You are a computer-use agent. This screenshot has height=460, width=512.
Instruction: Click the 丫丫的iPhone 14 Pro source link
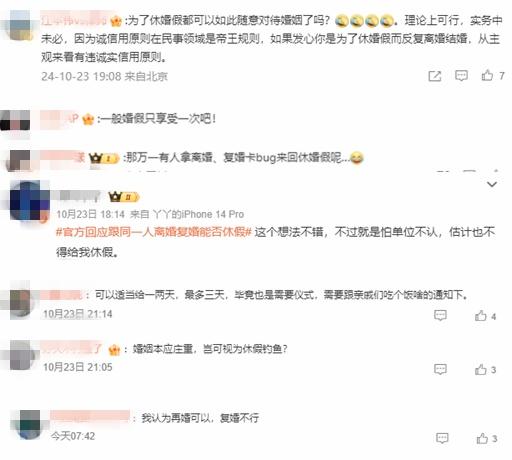[x=198, y=214]
